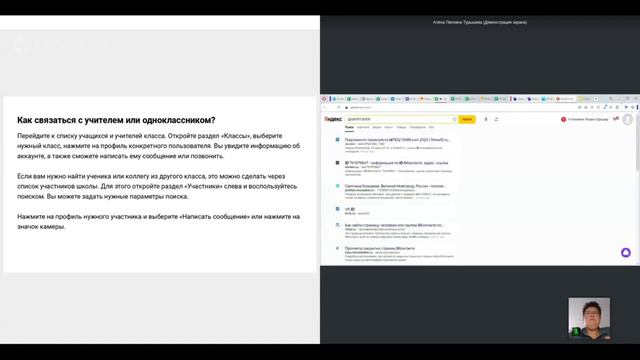Open Как найти страницу человека ВКонтакте result
This screenshot has width=640, height=360.
394,225
